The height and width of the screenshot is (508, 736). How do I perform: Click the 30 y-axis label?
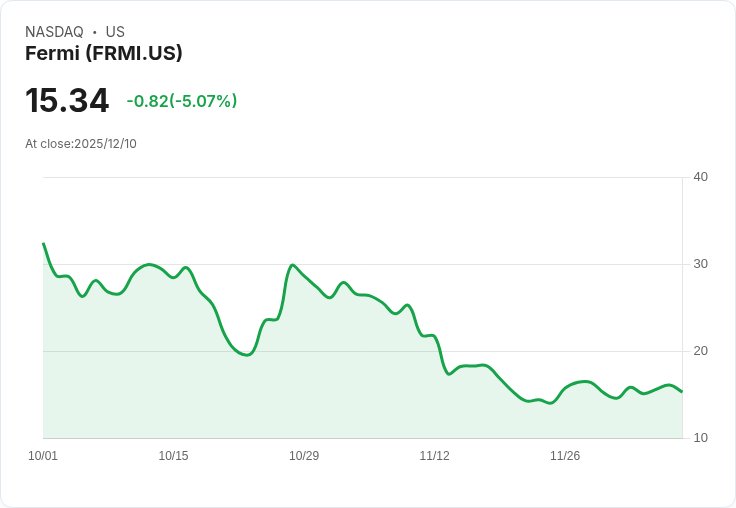[700, 264]
